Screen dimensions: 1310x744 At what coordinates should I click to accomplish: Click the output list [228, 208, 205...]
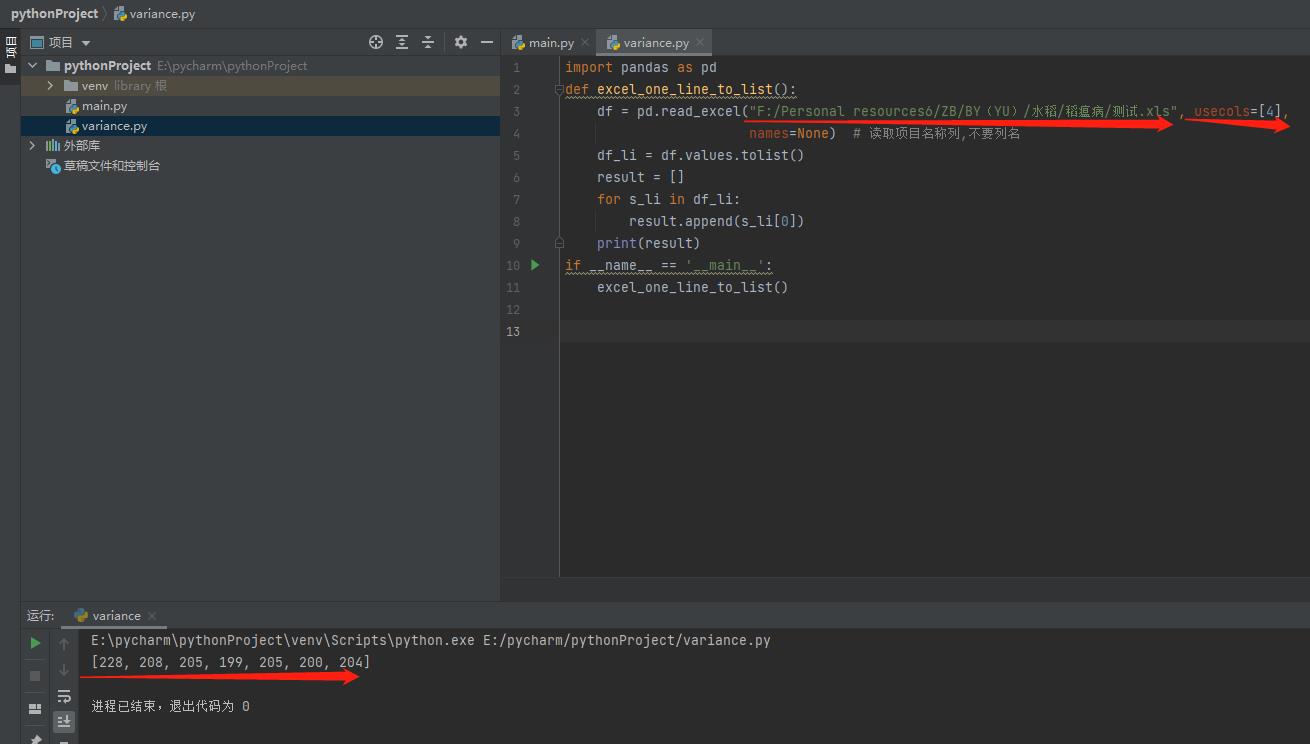point(231,662)
